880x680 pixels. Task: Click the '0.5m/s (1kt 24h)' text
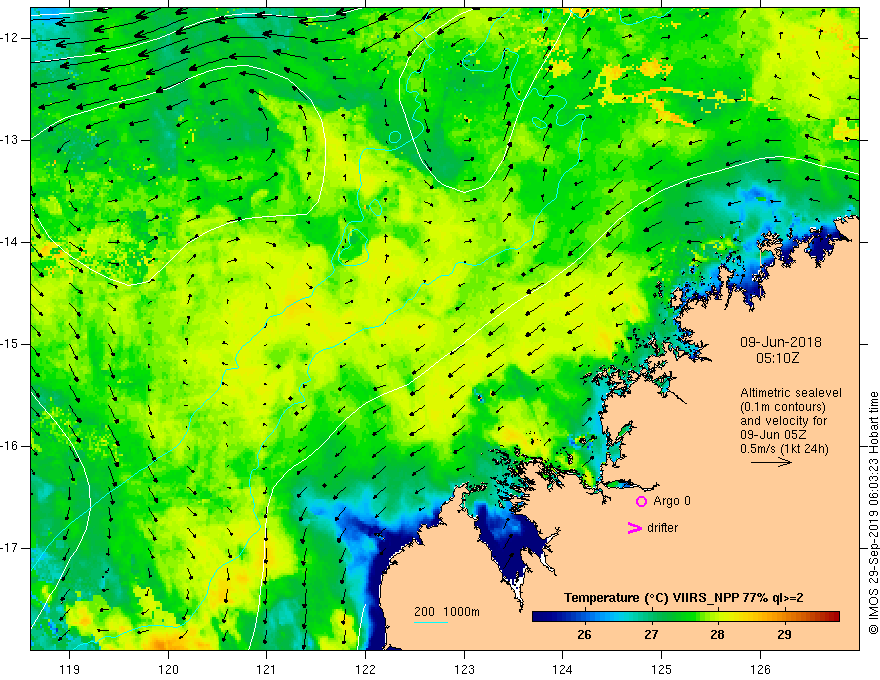tap(784, 449)
